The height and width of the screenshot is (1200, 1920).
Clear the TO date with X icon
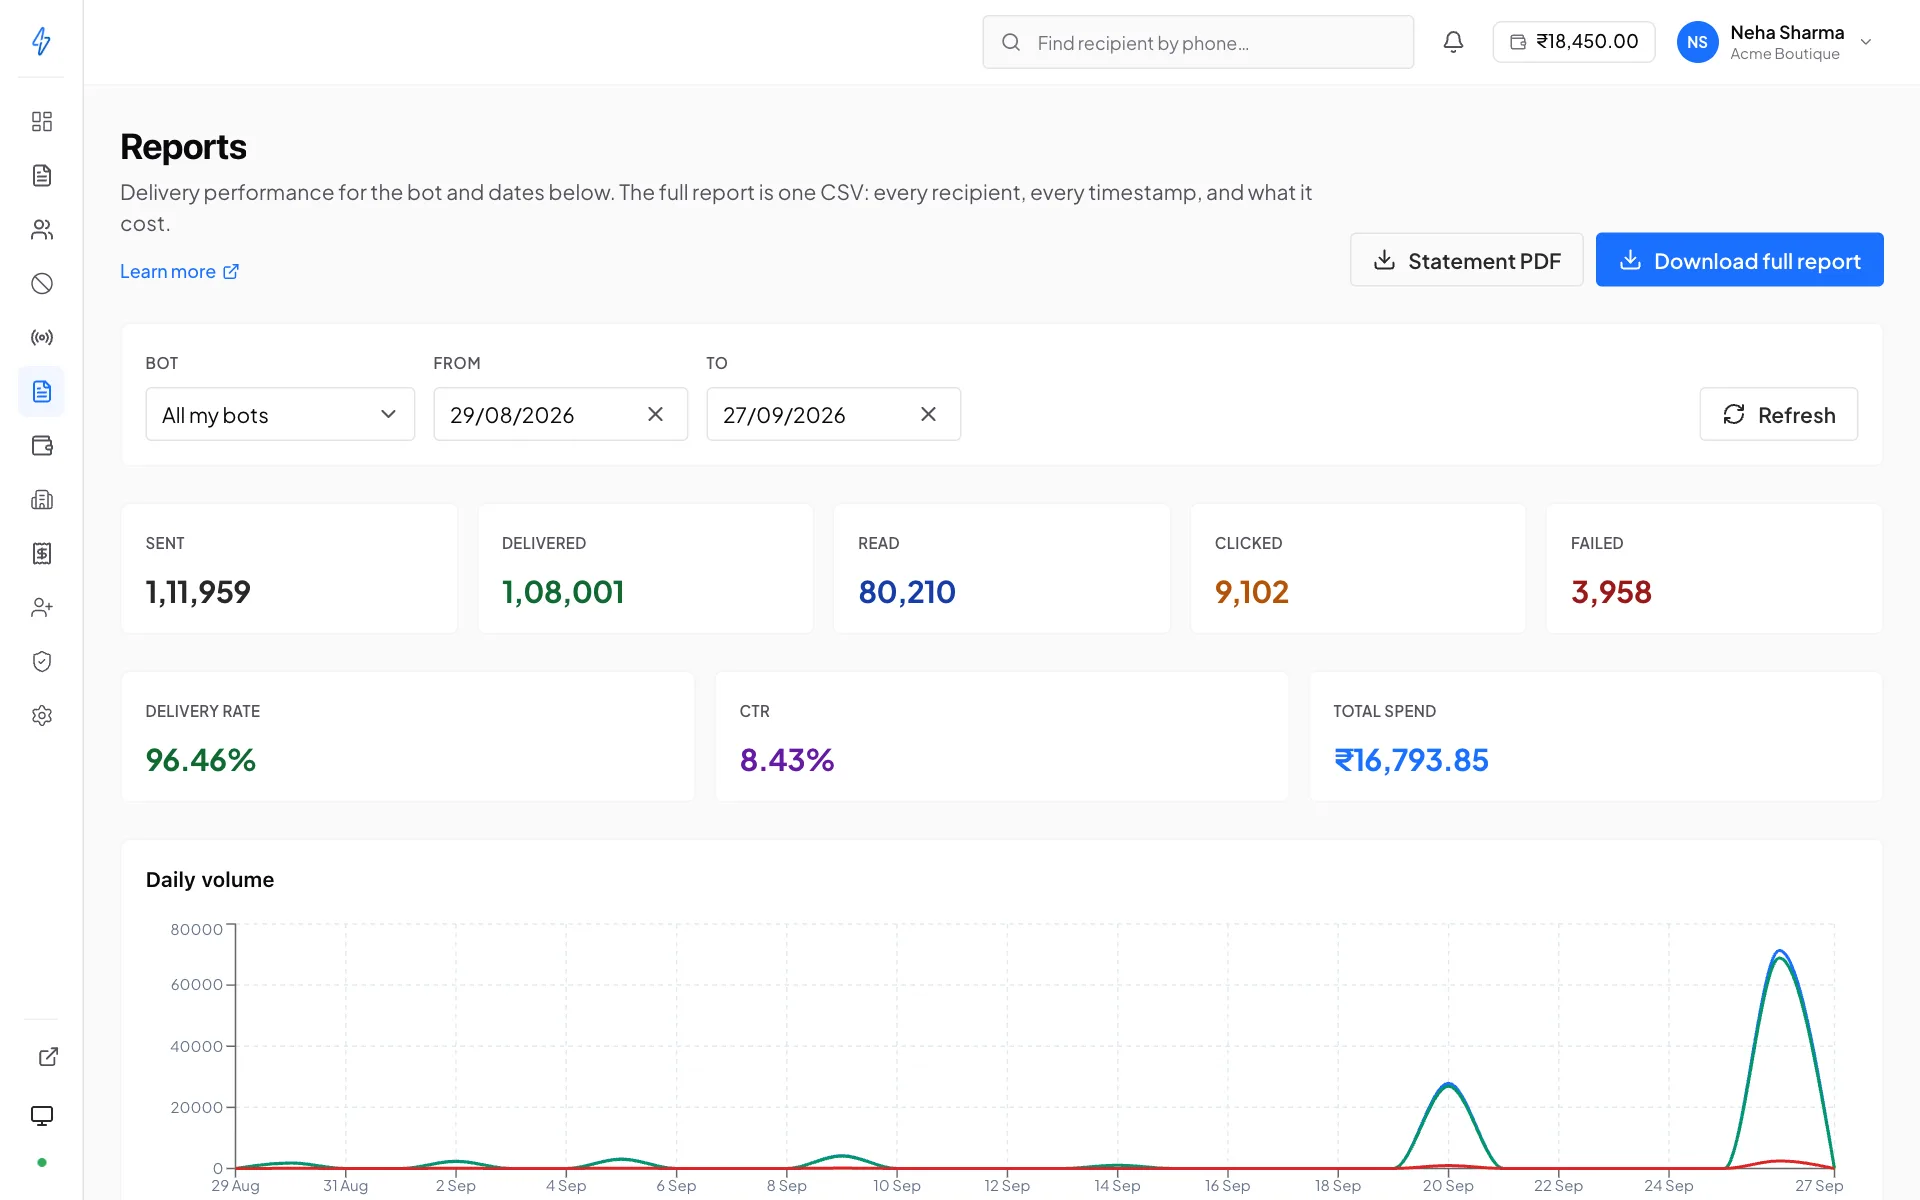point(928,414)
